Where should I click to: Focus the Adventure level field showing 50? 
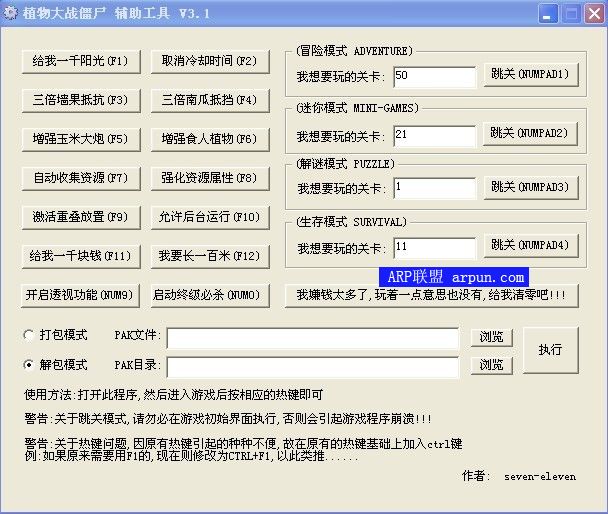(x=434, y=76)
